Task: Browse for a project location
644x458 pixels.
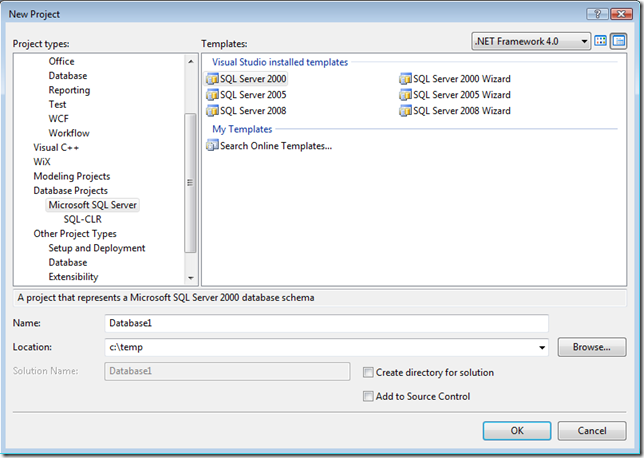Action: pos(592,347)
